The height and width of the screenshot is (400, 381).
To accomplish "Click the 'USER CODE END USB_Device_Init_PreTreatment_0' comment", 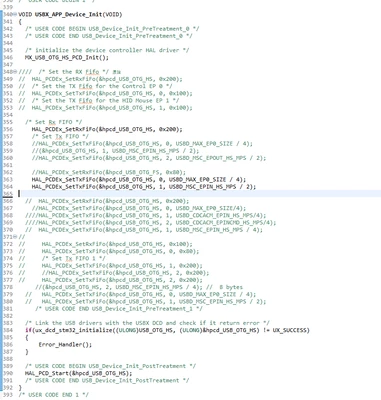I will (x=109, y=36).
